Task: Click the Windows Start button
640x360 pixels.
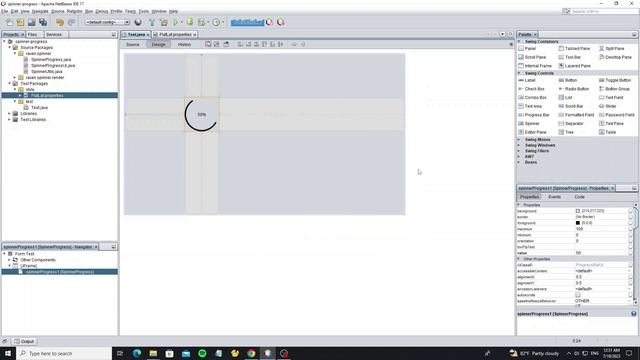Action: pyautogui.click(x=8, y=353)
